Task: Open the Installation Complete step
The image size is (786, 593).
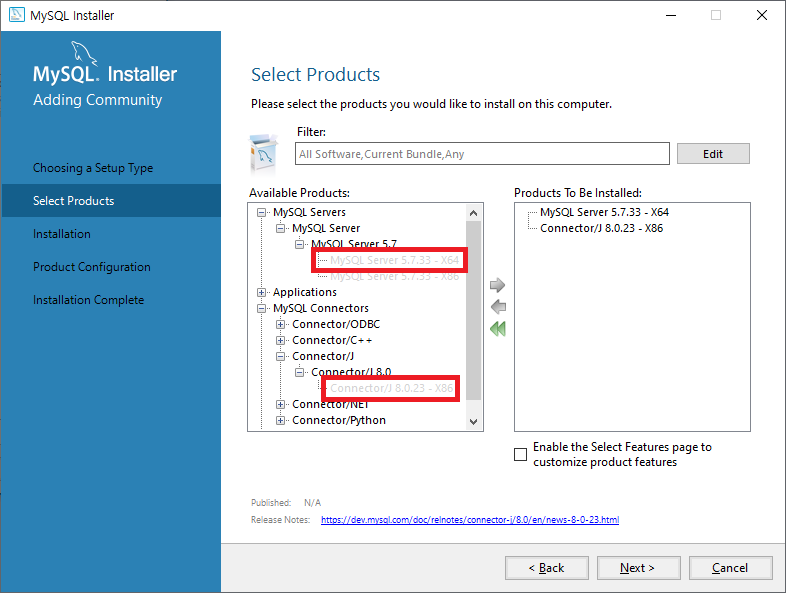Action: (89, 300)
